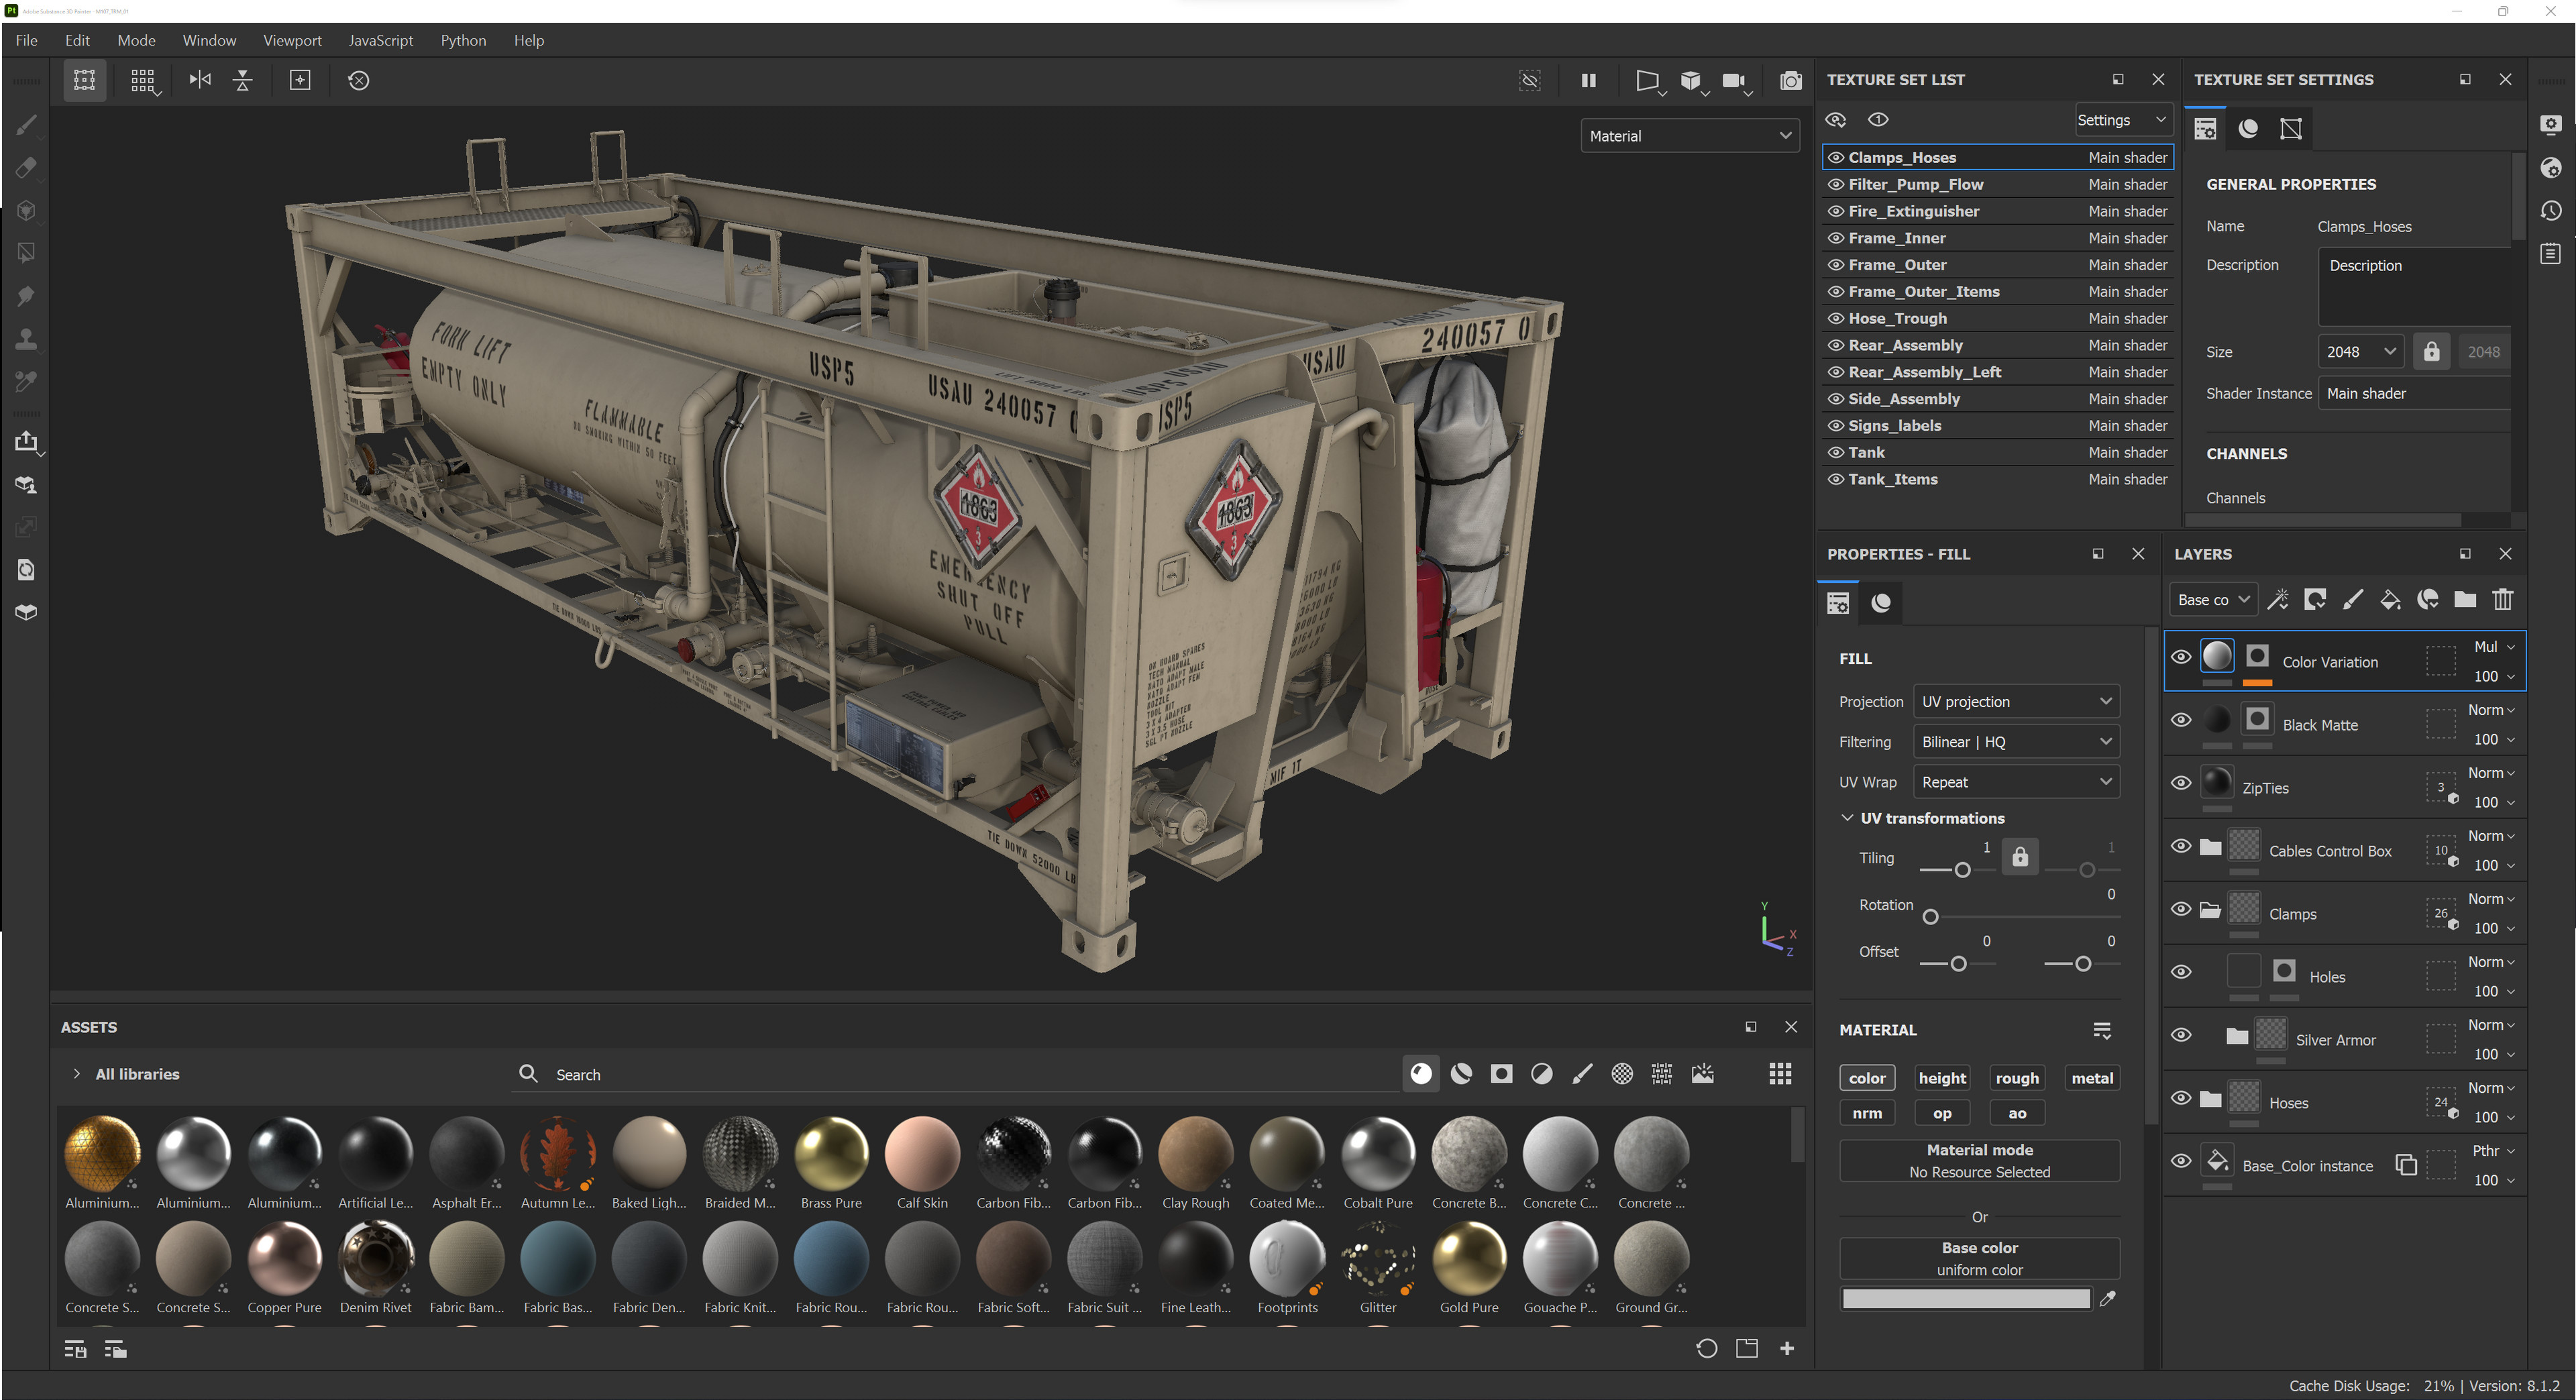The height and width of the screenshot is (1400, 2576).
Task: Filter assets to show brushes only
Action: [x=1582, y=1074]
